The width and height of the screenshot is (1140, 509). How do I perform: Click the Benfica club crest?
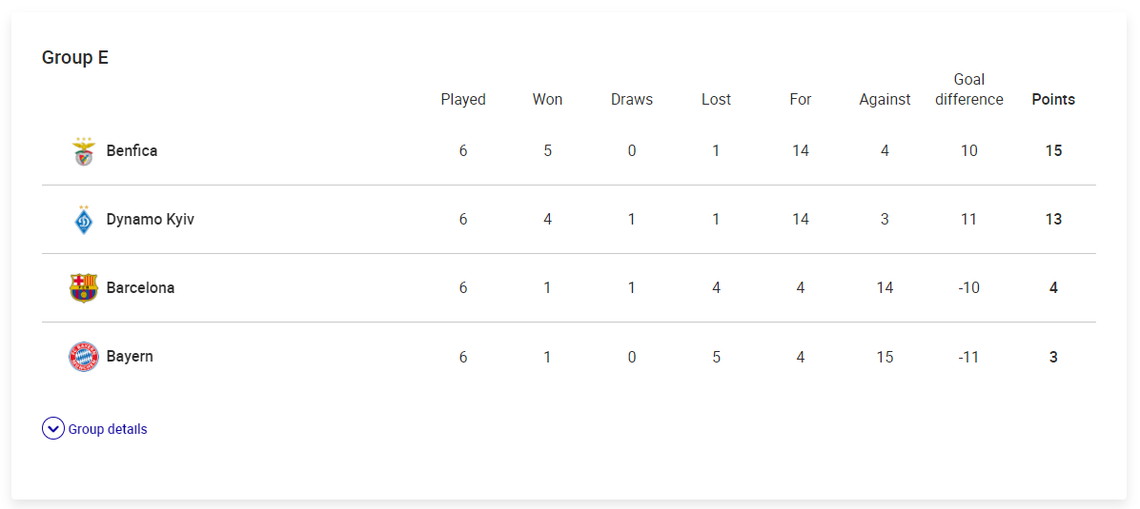coord(84,151)
